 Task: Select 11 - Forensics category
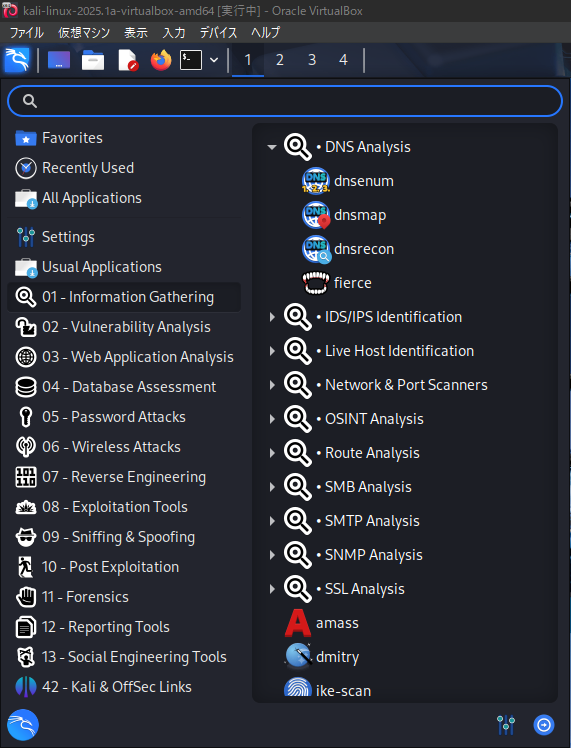[x=124, y=597]
